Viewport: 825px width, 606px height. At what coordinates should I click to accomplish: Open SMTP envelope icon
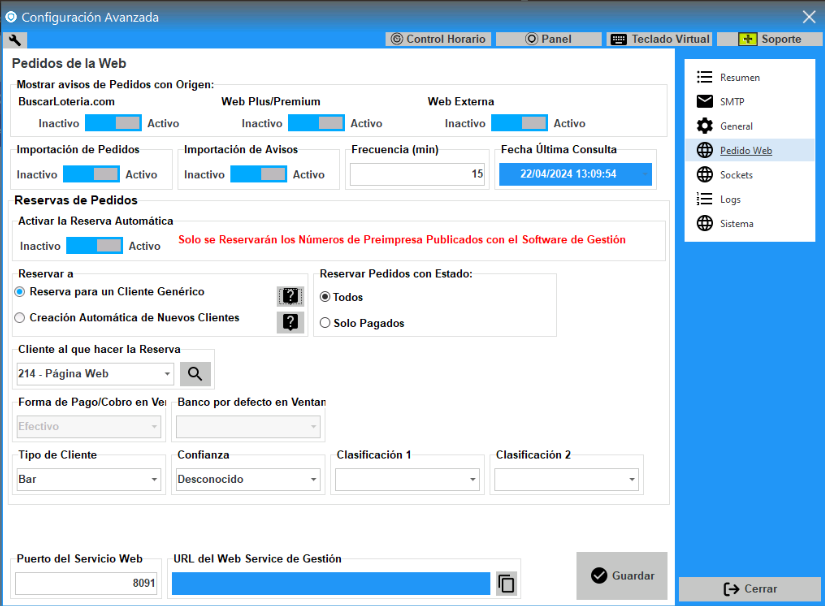tap(705, 102)
